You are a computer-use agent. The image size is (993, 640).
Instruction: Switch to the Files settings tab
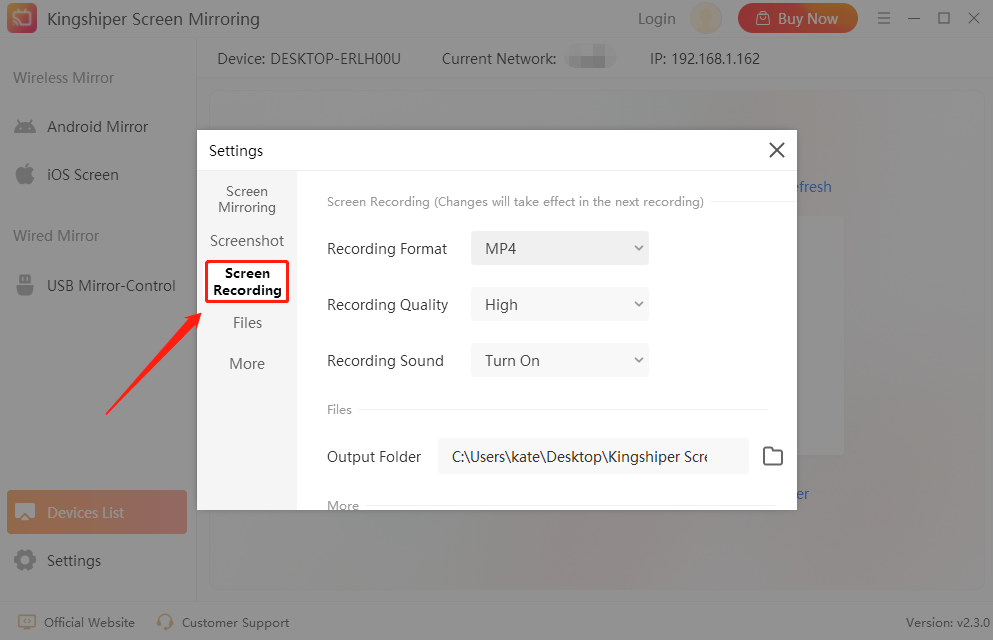pos(247,323)
